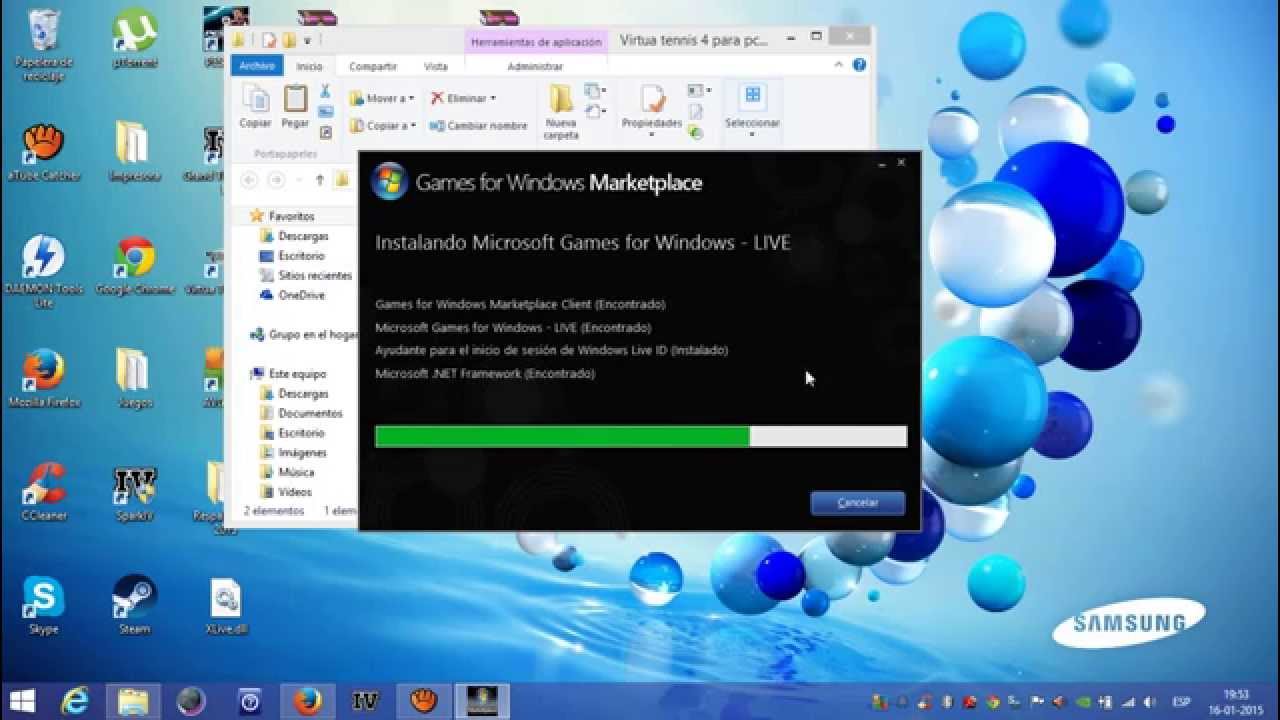Expand the Seleccionar dropdown arrow
Image resolution: width=1280 pixels, height=720 pixels.
point(752,135)
